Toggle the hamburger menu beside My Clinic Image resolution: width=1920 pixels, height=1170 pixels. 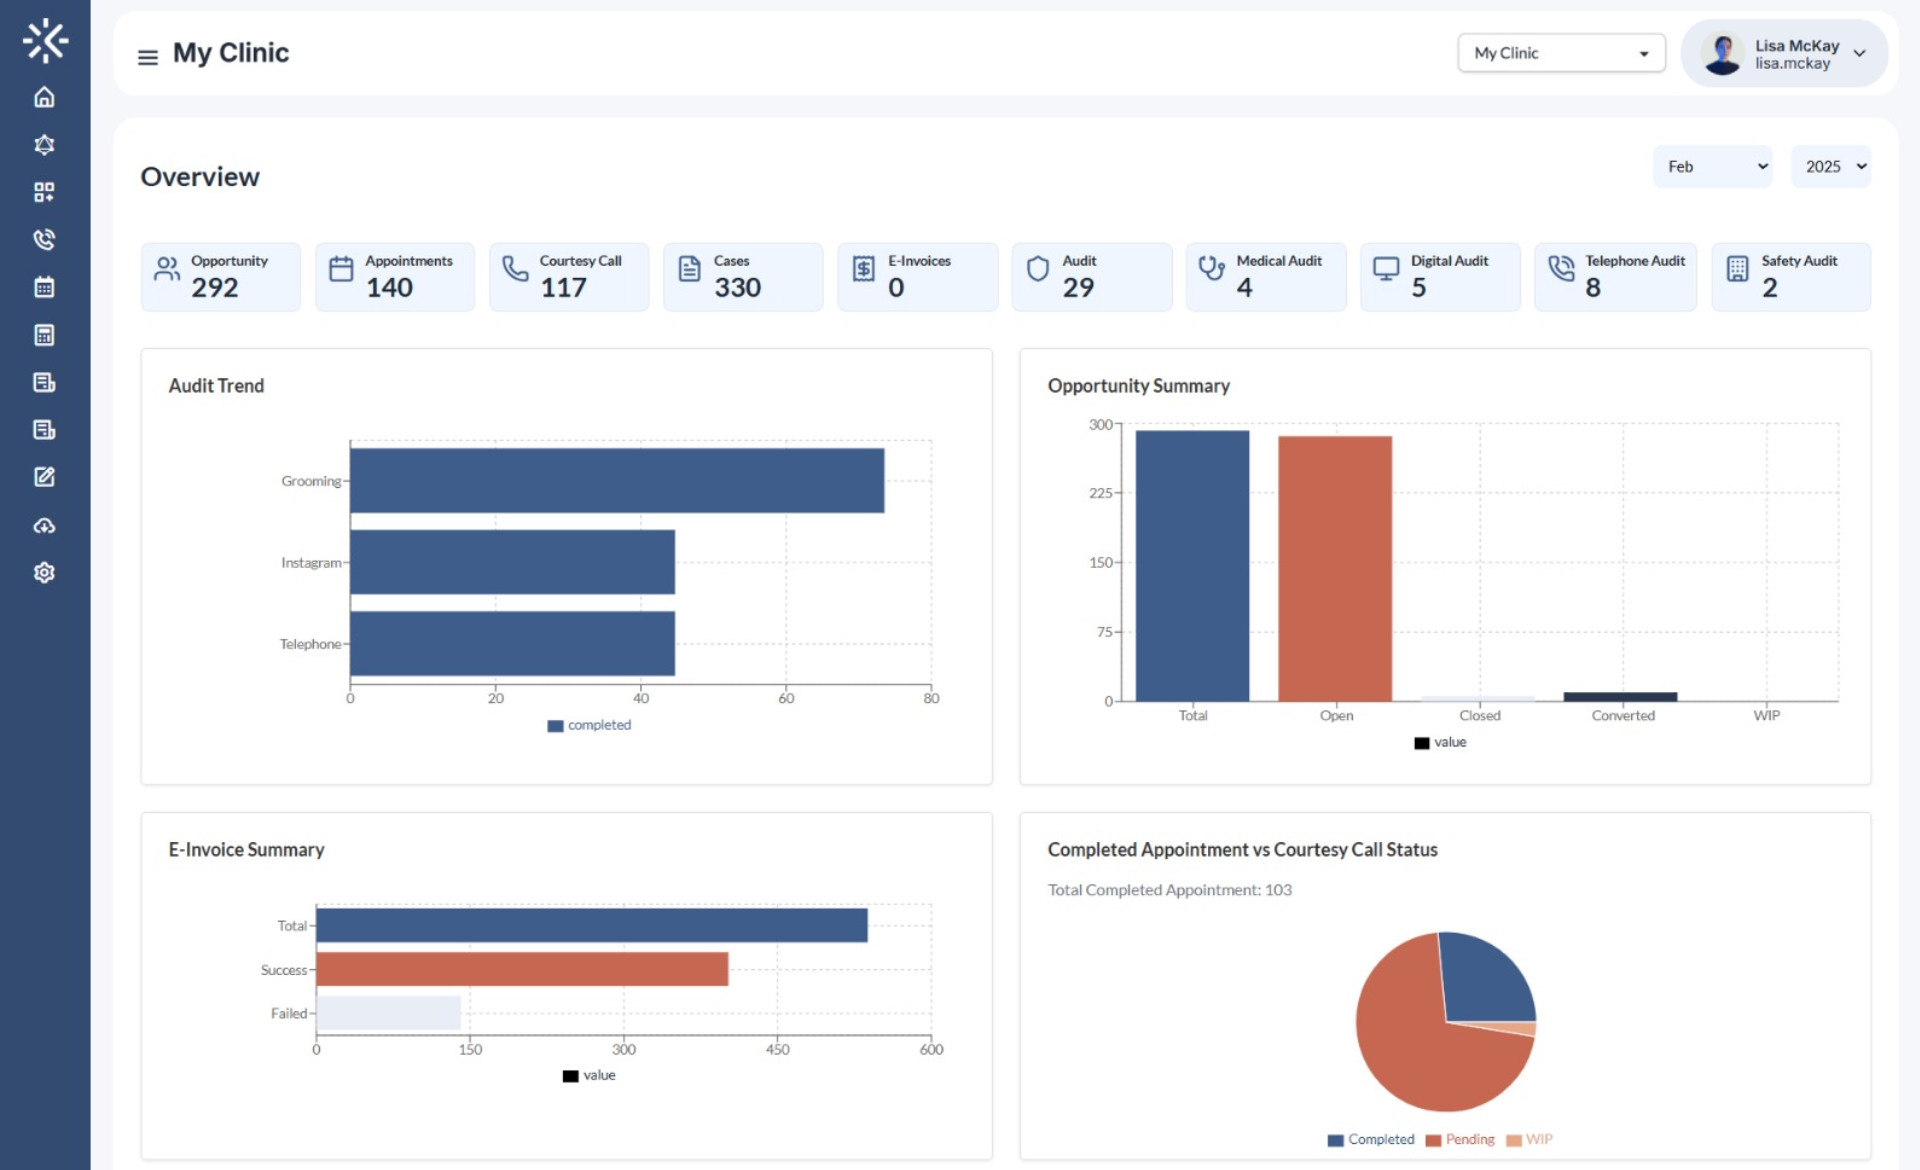[x=147, y=56]
